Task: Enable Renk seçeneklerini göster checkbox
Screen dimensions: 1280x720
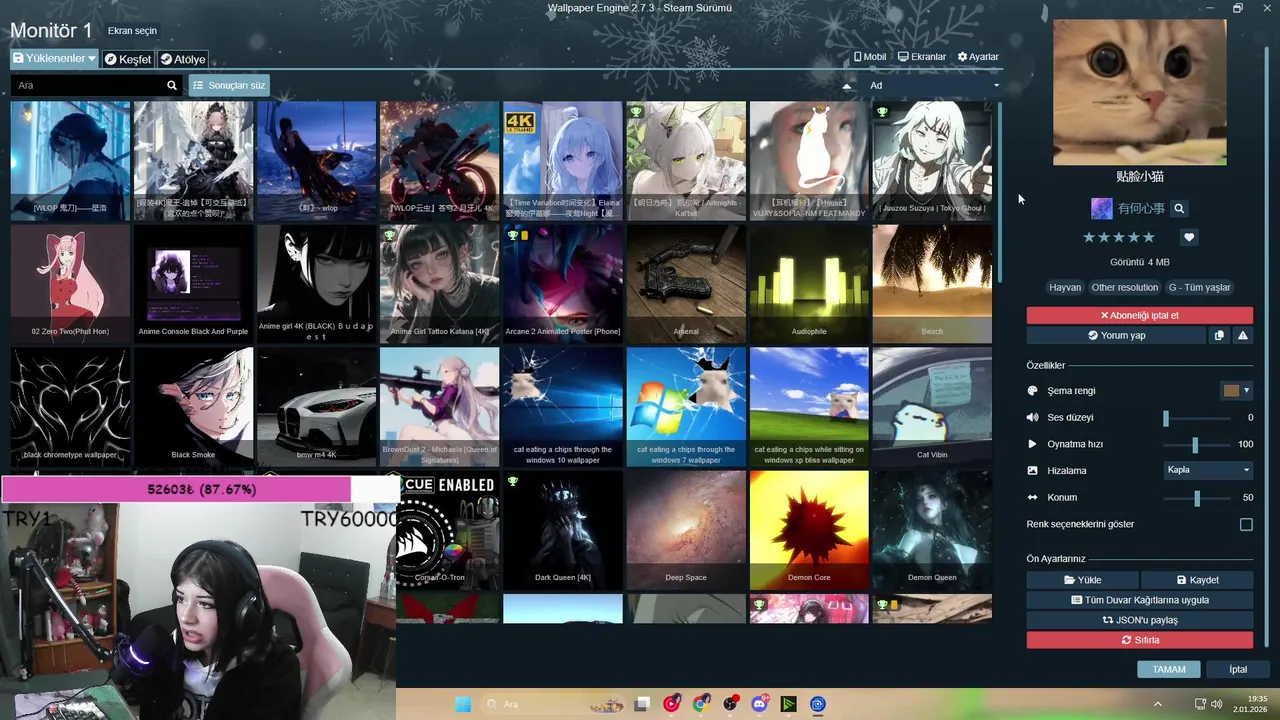Action: pyautogui.click(x=1246, y=524)
